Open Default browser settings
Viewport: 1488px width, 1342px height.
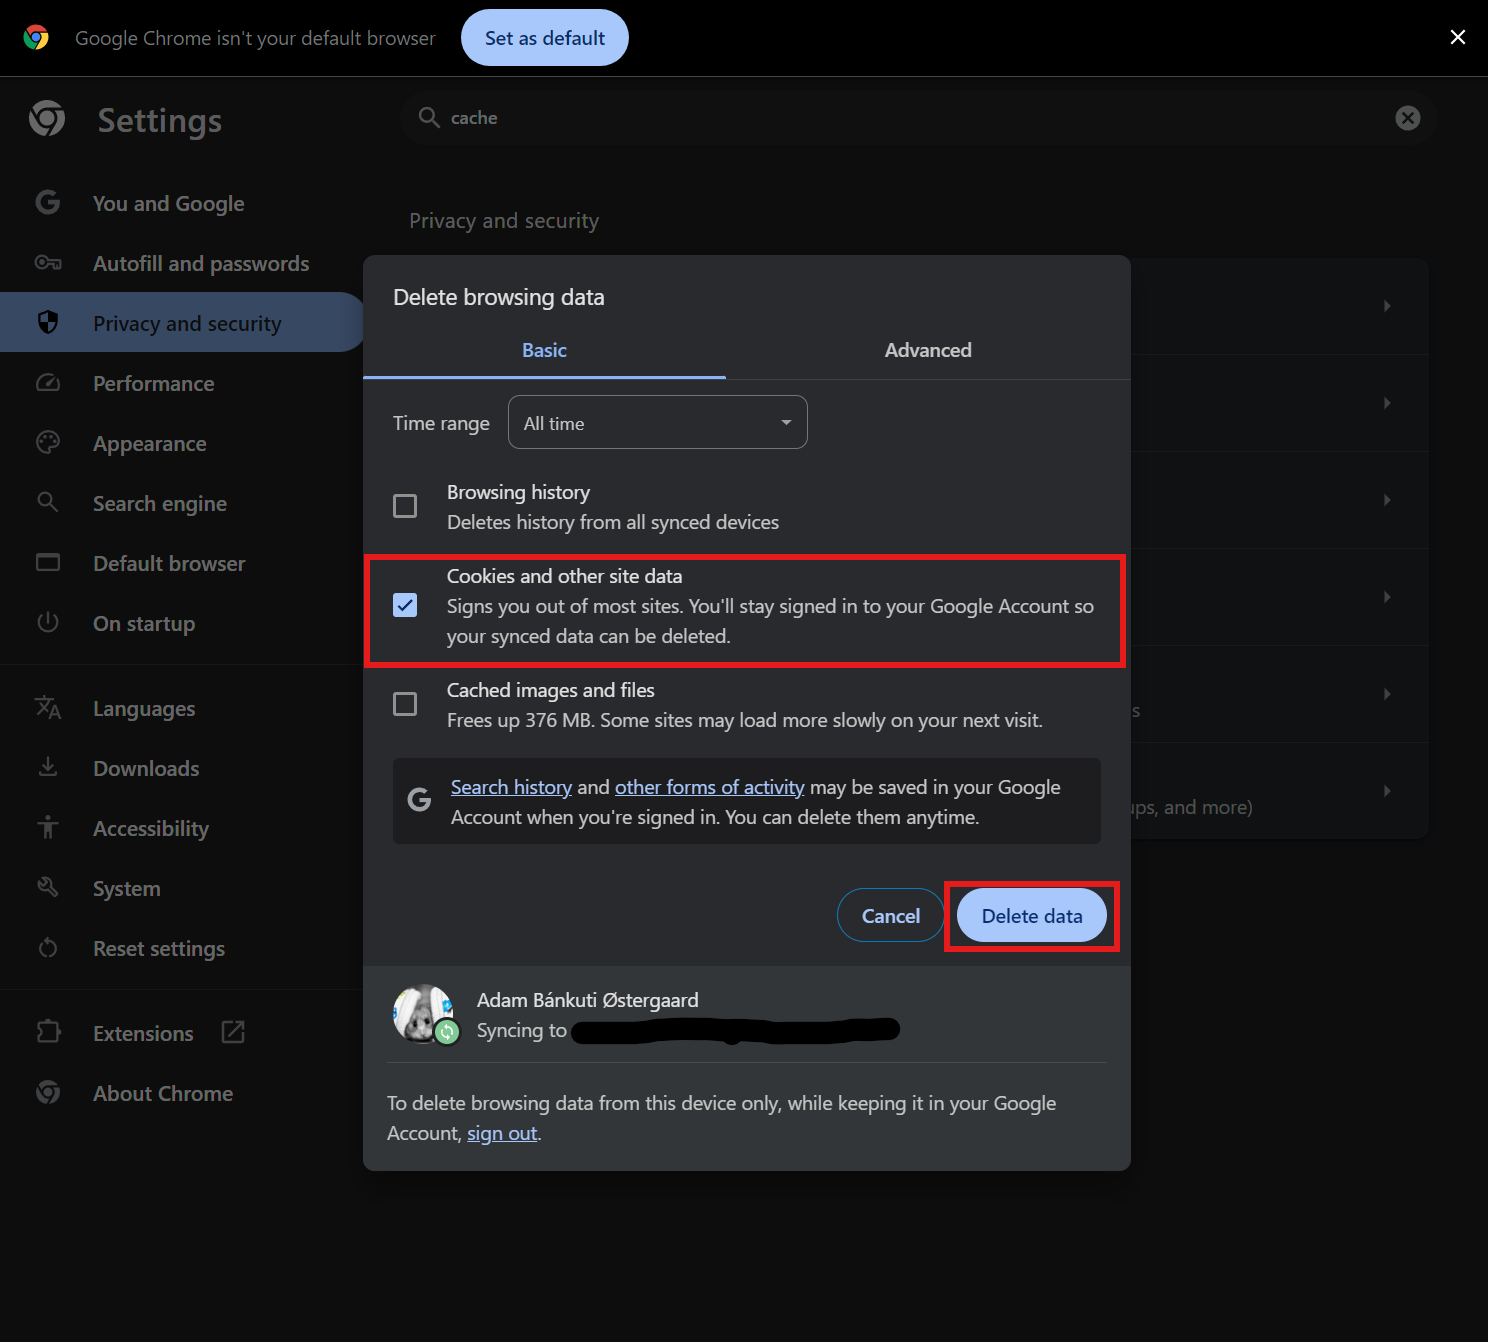[169, 564]
